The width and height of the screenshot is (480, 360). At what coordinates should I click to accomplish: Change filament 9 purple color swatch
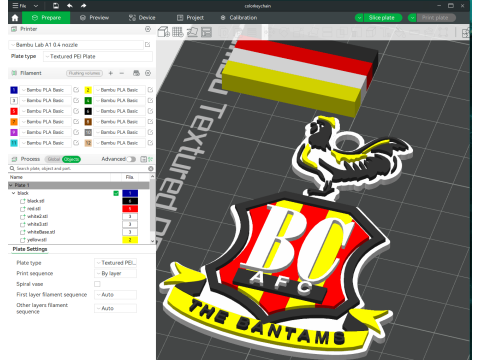(x=14, y=132)
